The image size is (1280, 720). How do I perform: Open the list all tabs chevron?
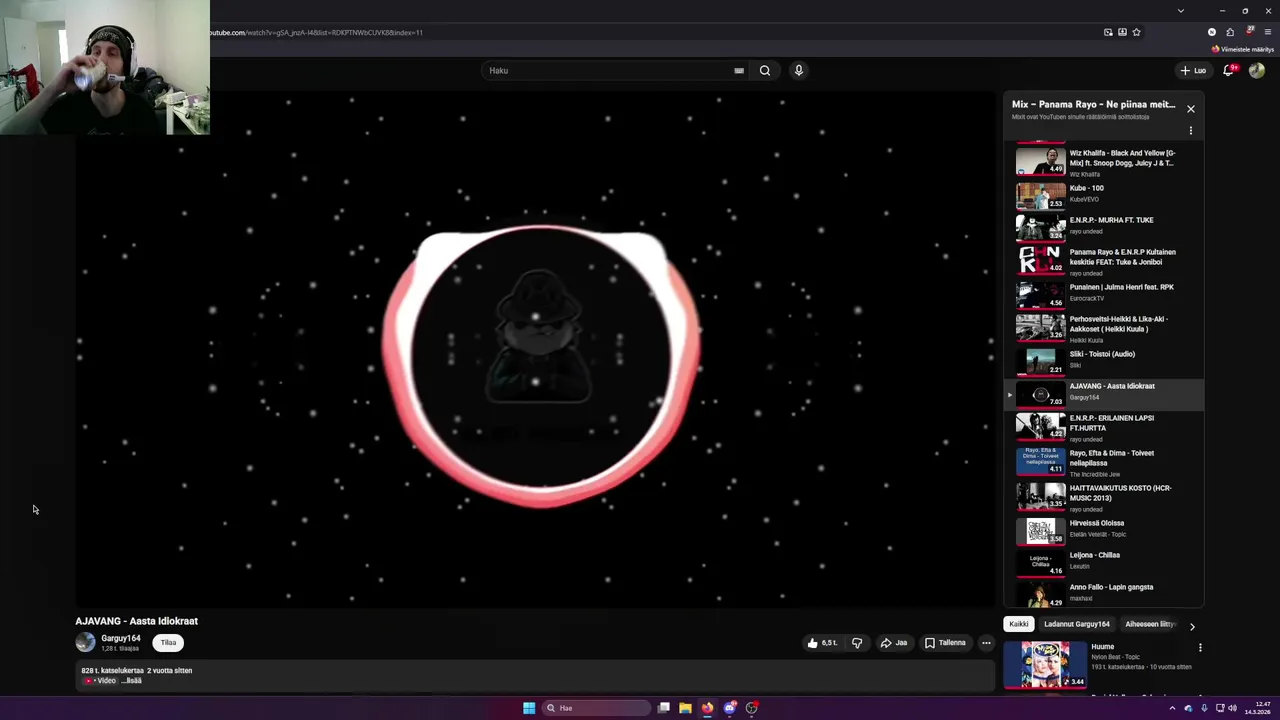tap(1180, 11)
